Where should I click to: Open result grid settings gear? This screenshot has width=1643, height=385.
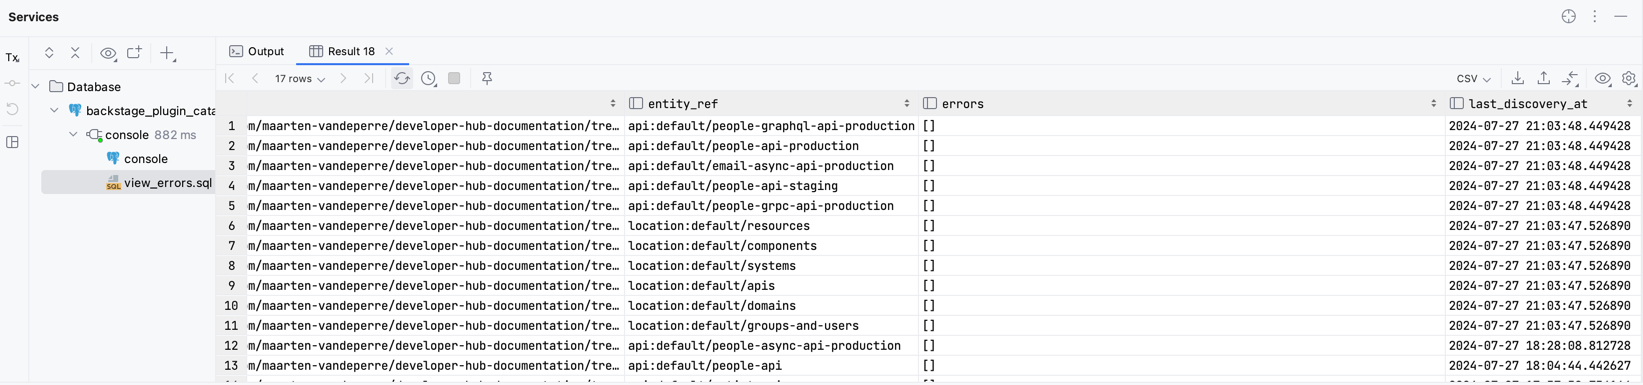click(x=1629, y=78)
